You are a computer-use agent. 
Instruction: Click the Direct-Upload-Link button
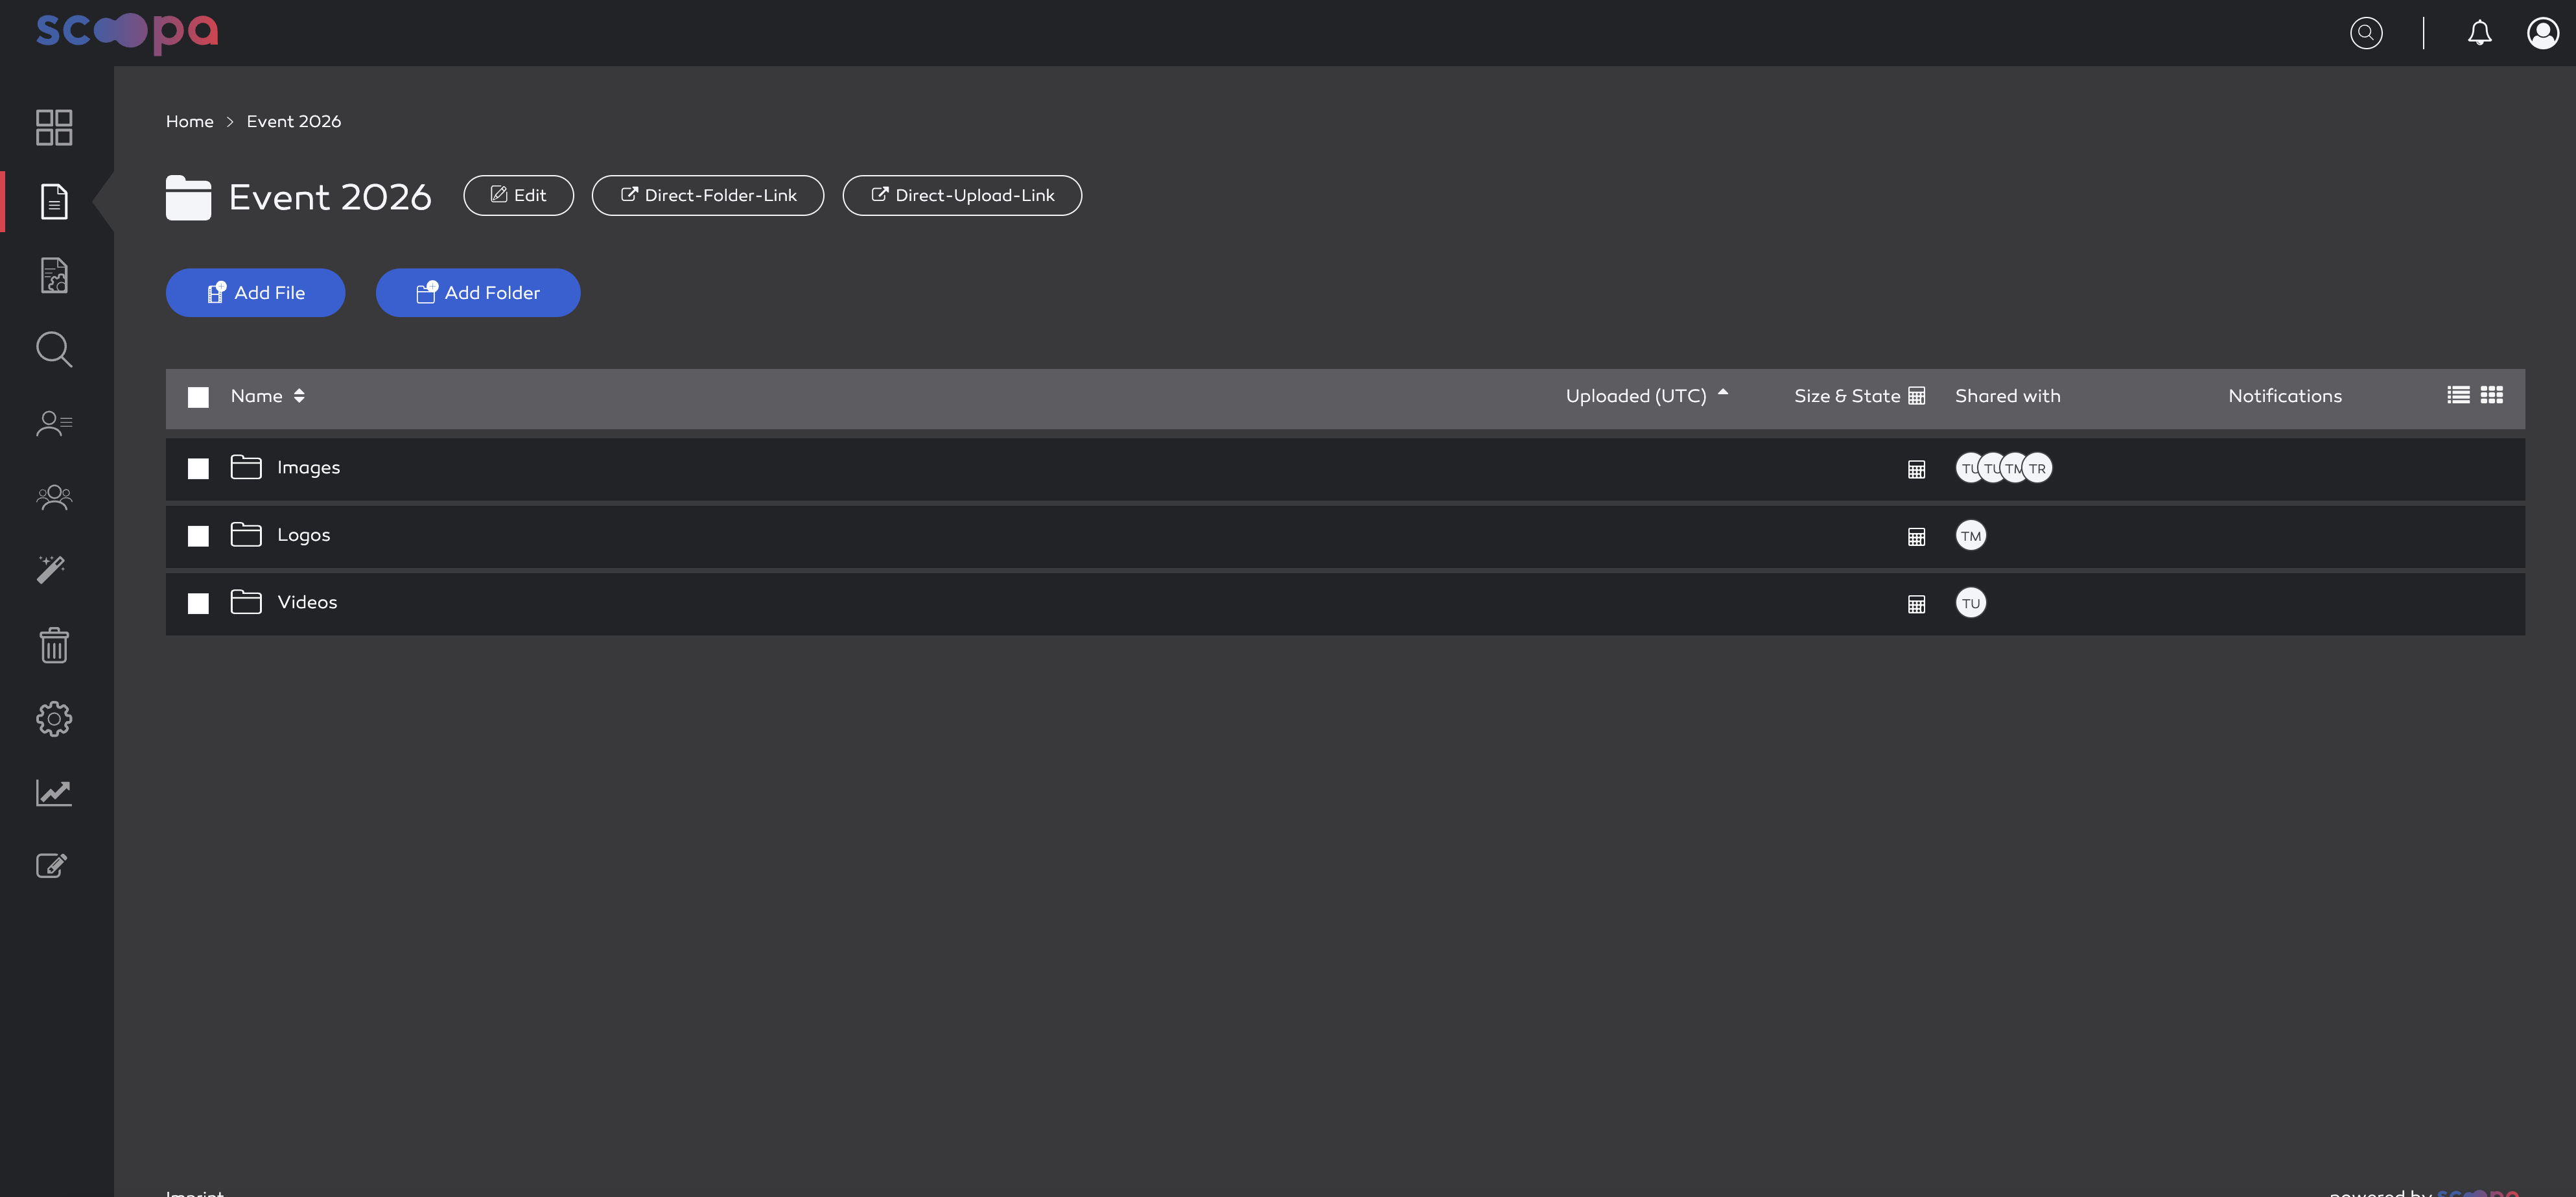(x=962, y=195)
